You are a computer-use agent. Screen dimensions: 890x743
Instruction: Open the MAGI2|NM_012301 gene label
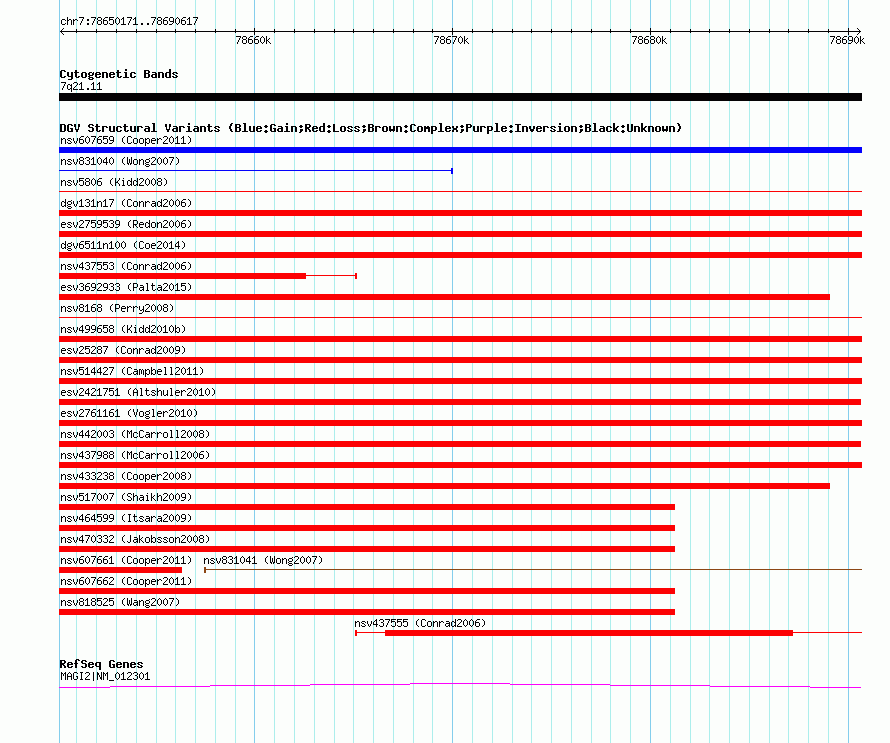coord(105,677)
